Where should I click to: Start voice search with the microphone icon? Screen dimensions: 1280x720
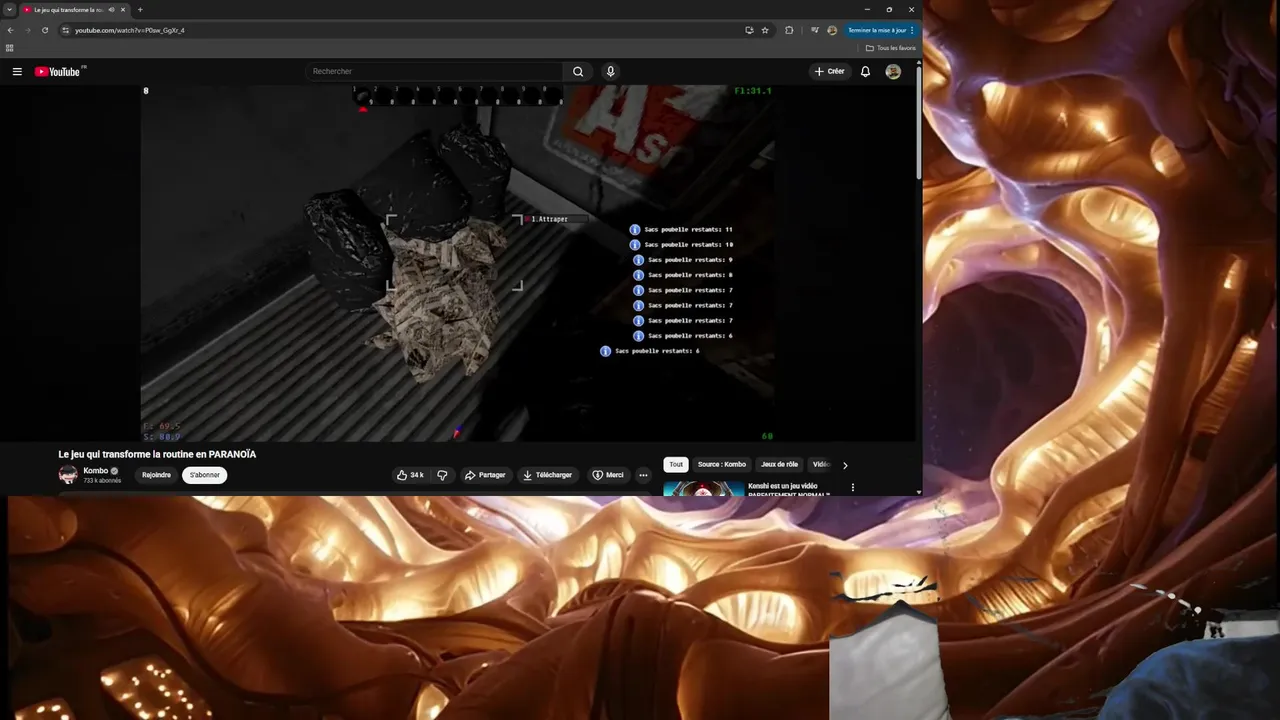610,71
